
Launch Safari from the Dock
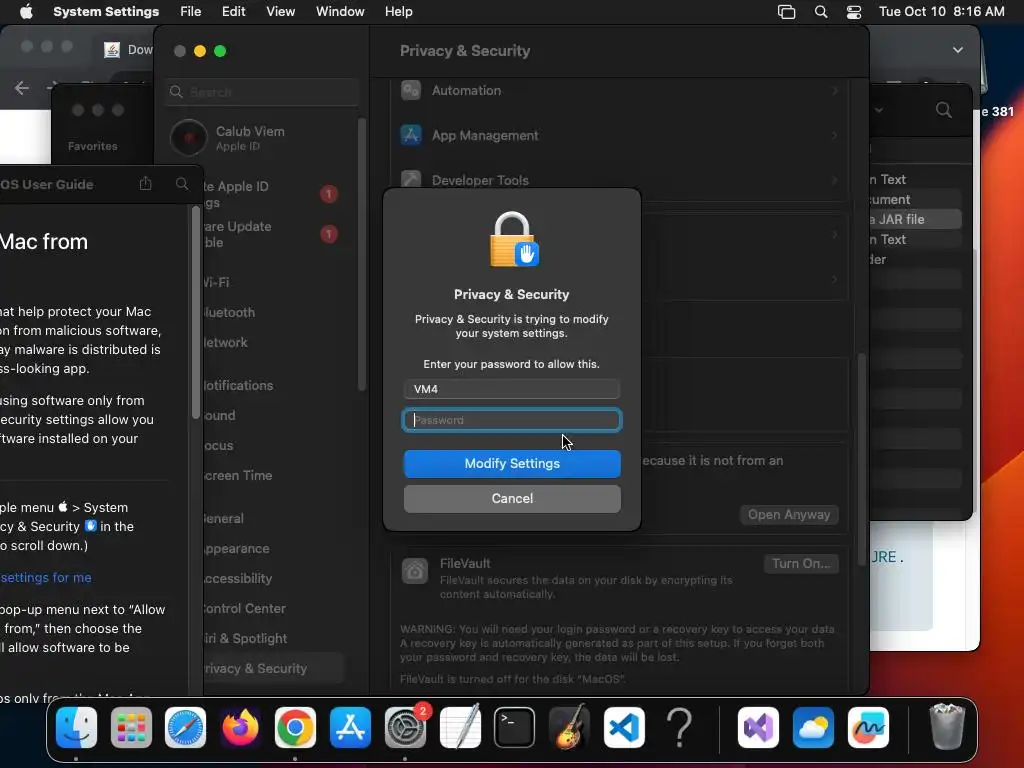(185, 727)
